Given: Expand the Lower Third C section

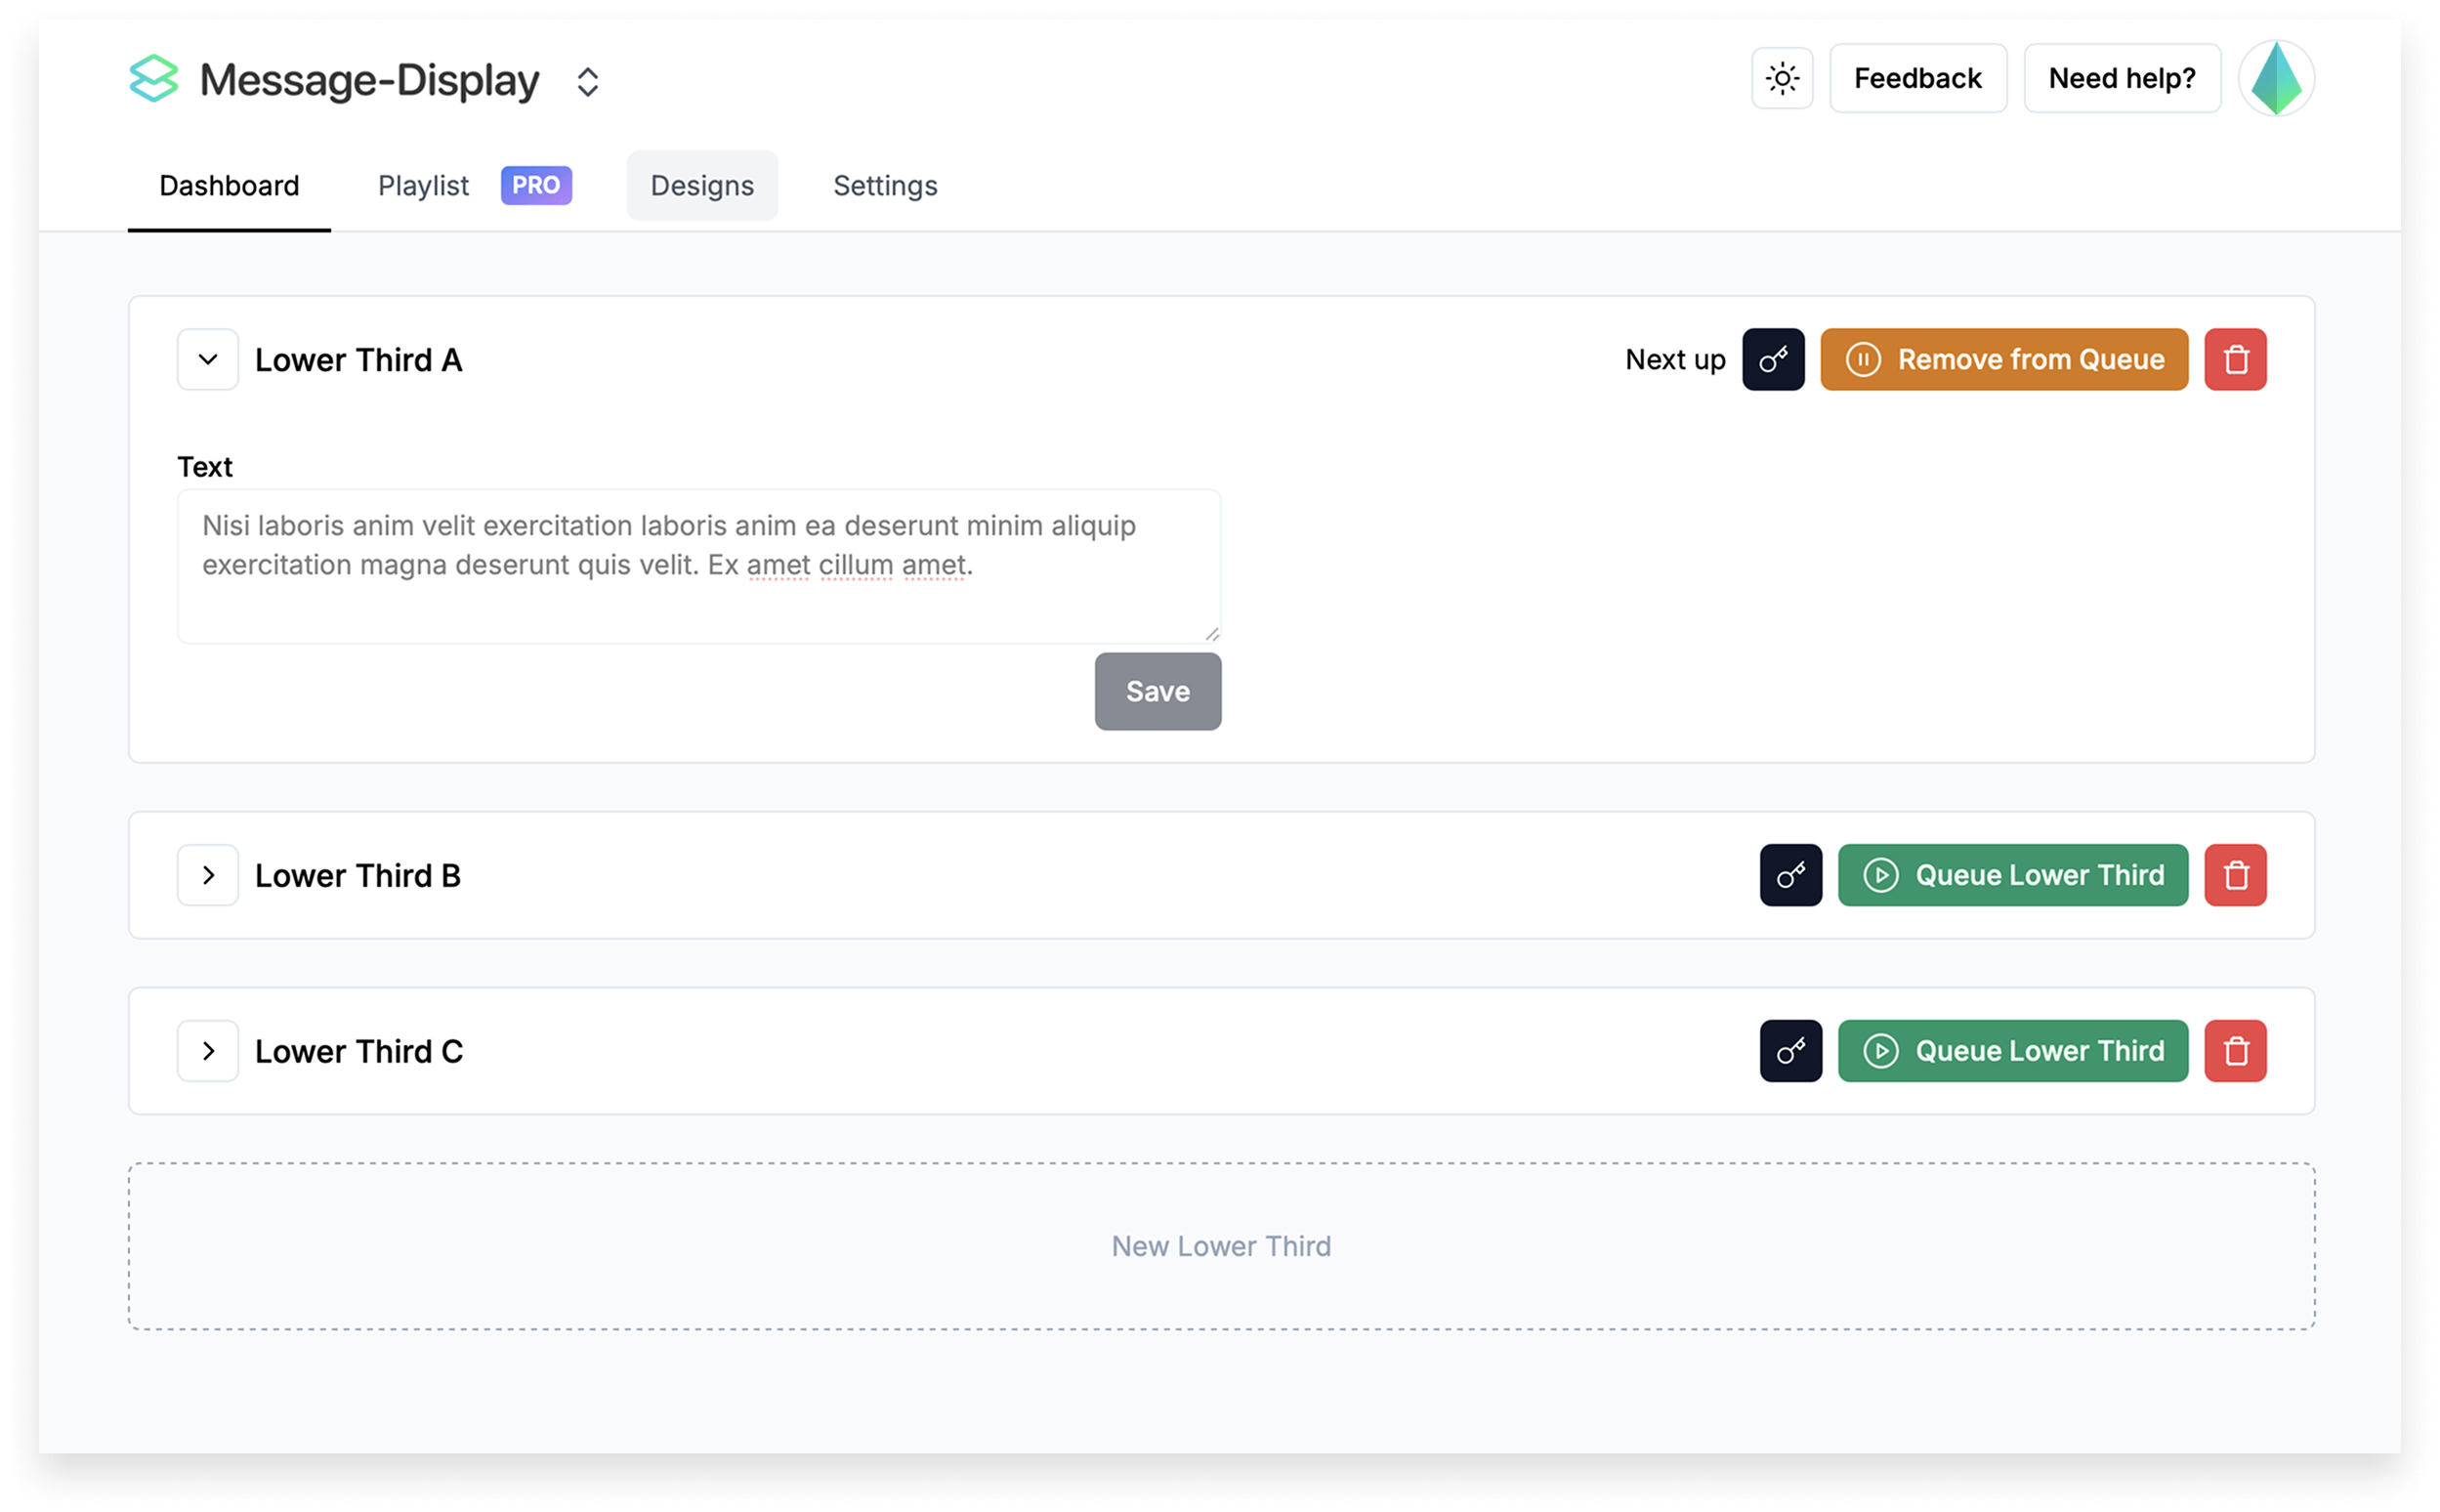Looking at the screenshot, I should (x=207, y=1051).
